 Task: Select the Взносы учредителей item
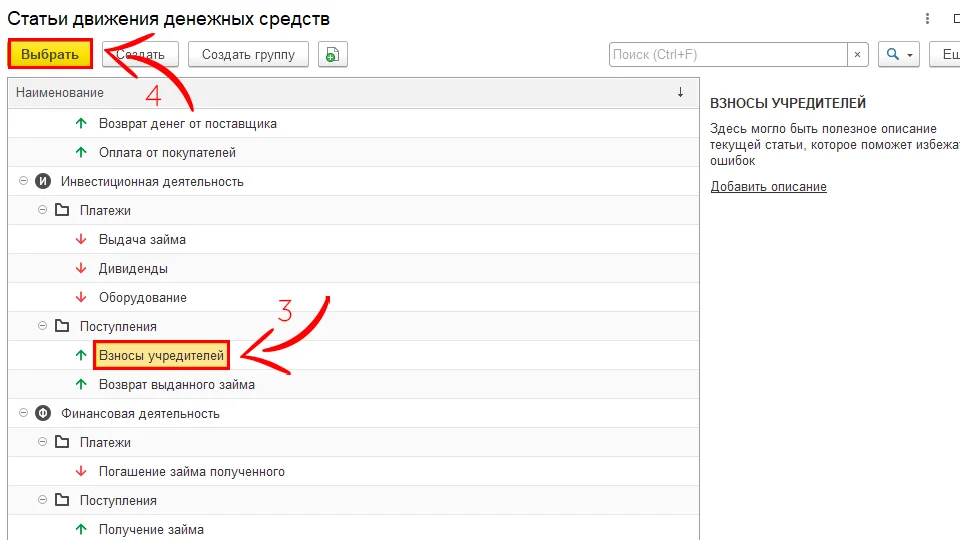(161, 355)
